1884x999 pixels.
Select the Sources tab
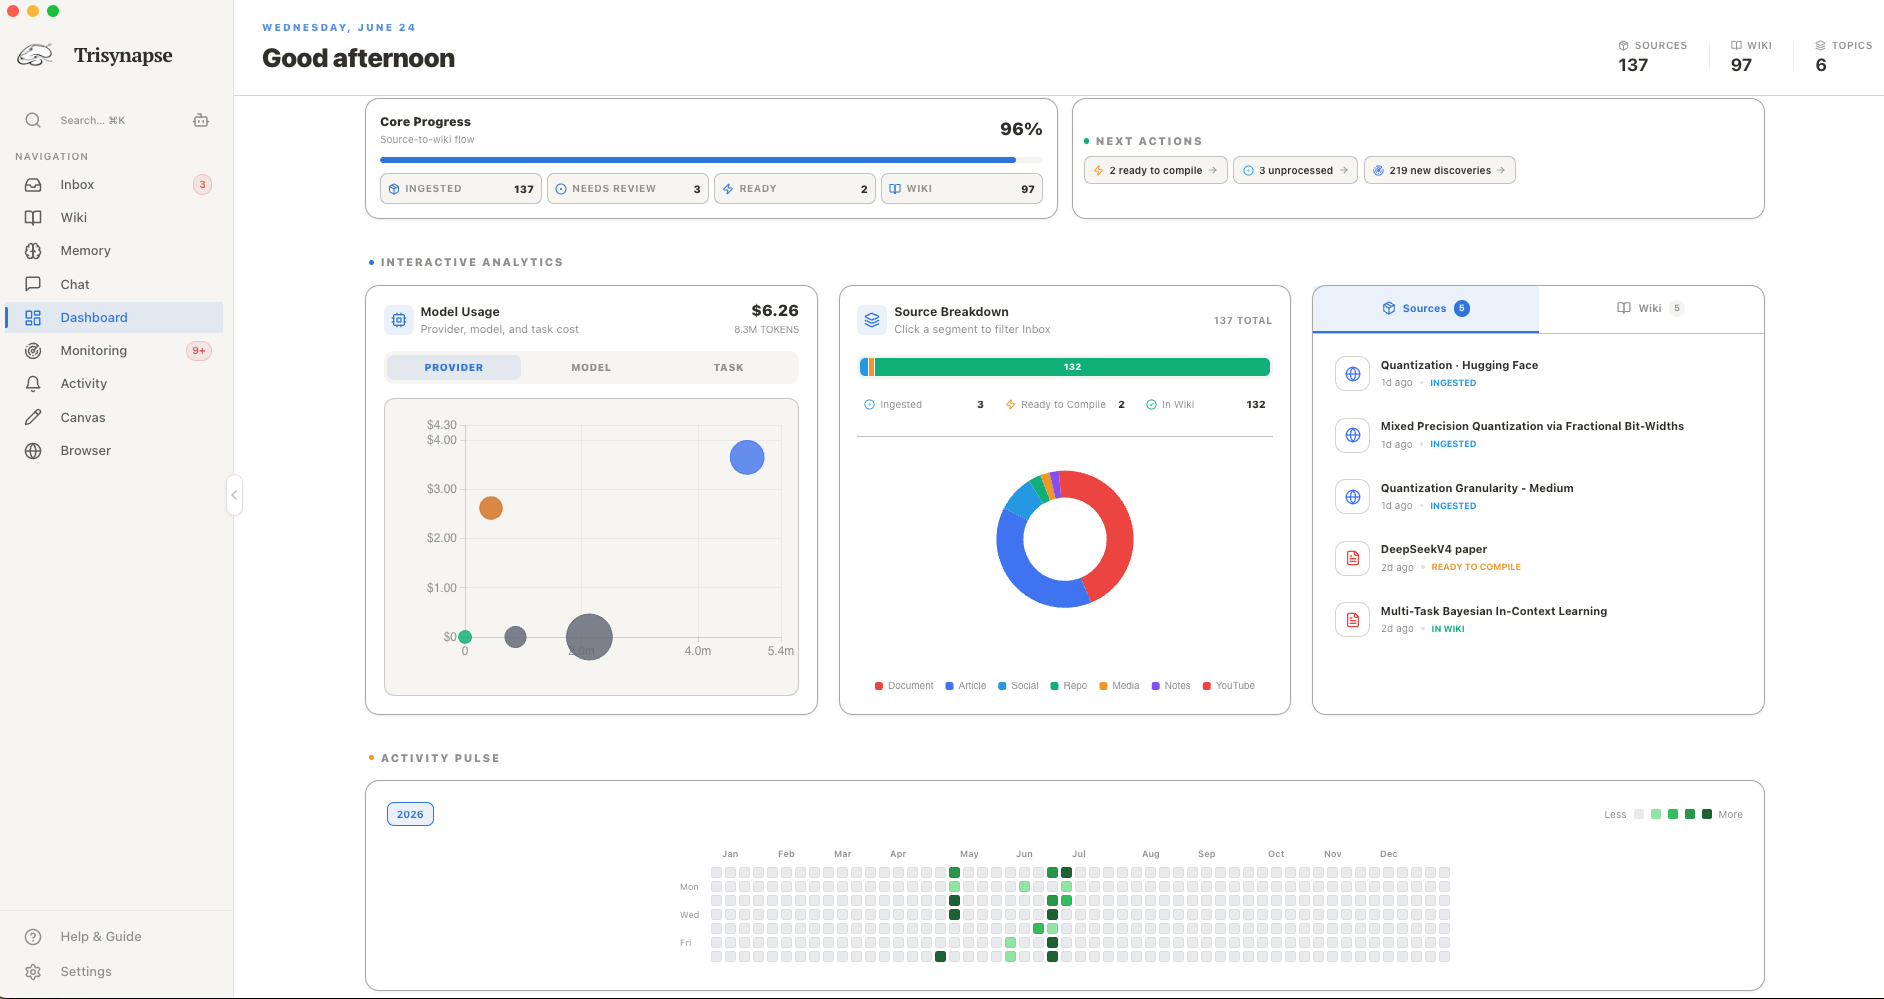tap(1426, 309)
